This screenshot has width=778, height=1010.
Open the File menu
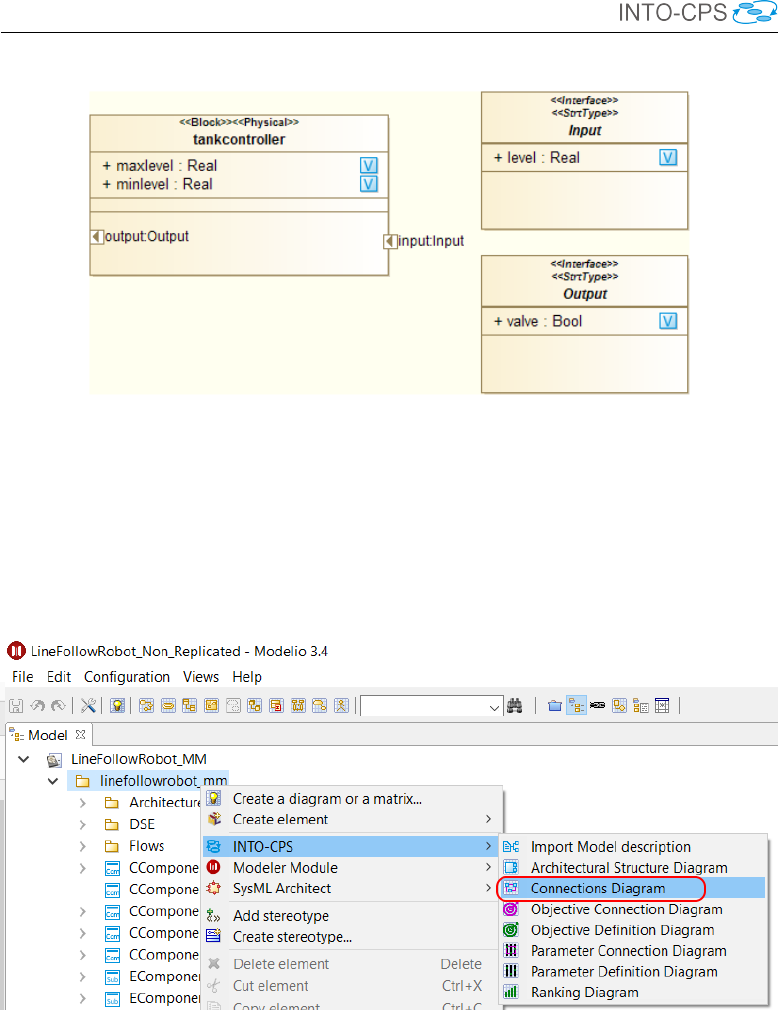pyautogui.click(x=23, y=676)
